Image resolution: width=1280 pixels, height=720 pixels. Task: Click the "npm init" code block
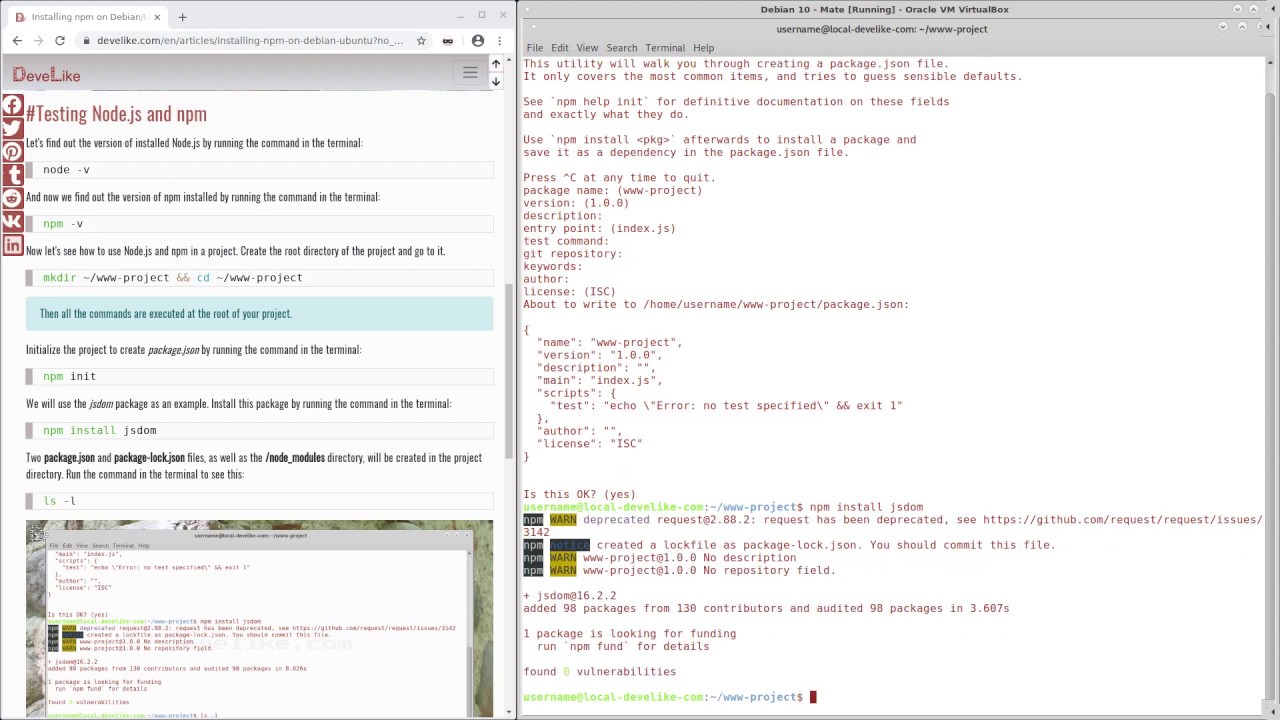point(260,376)
